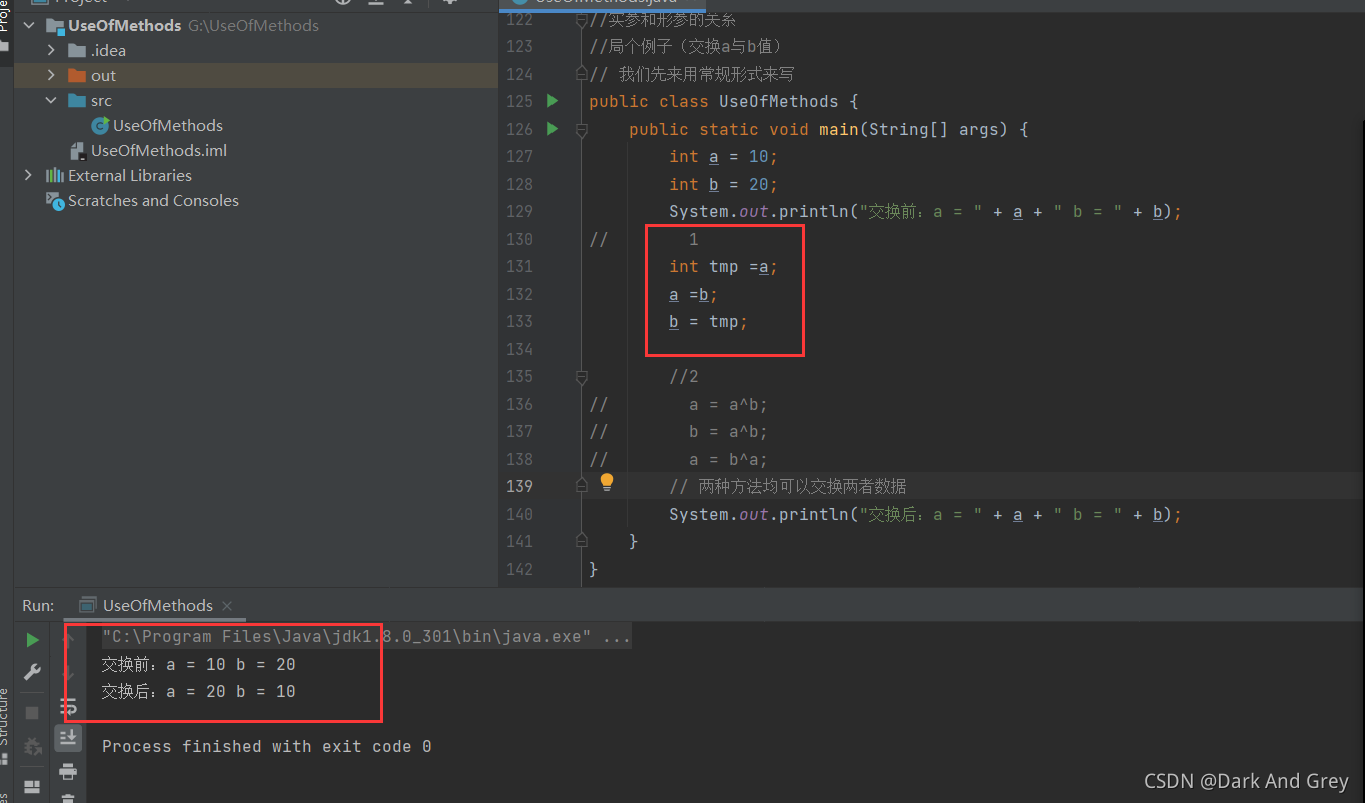Place cursor on 'int b = 20;' line
Image resolution: width=1365 pixels, height=803 pixels.
(723, 184)
